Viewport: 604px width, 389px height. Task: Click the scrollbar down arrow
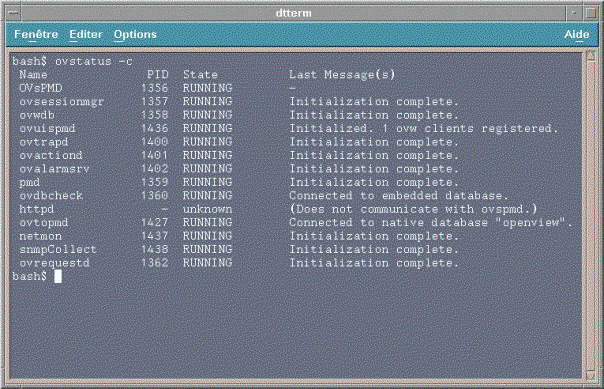click(591, 375)
